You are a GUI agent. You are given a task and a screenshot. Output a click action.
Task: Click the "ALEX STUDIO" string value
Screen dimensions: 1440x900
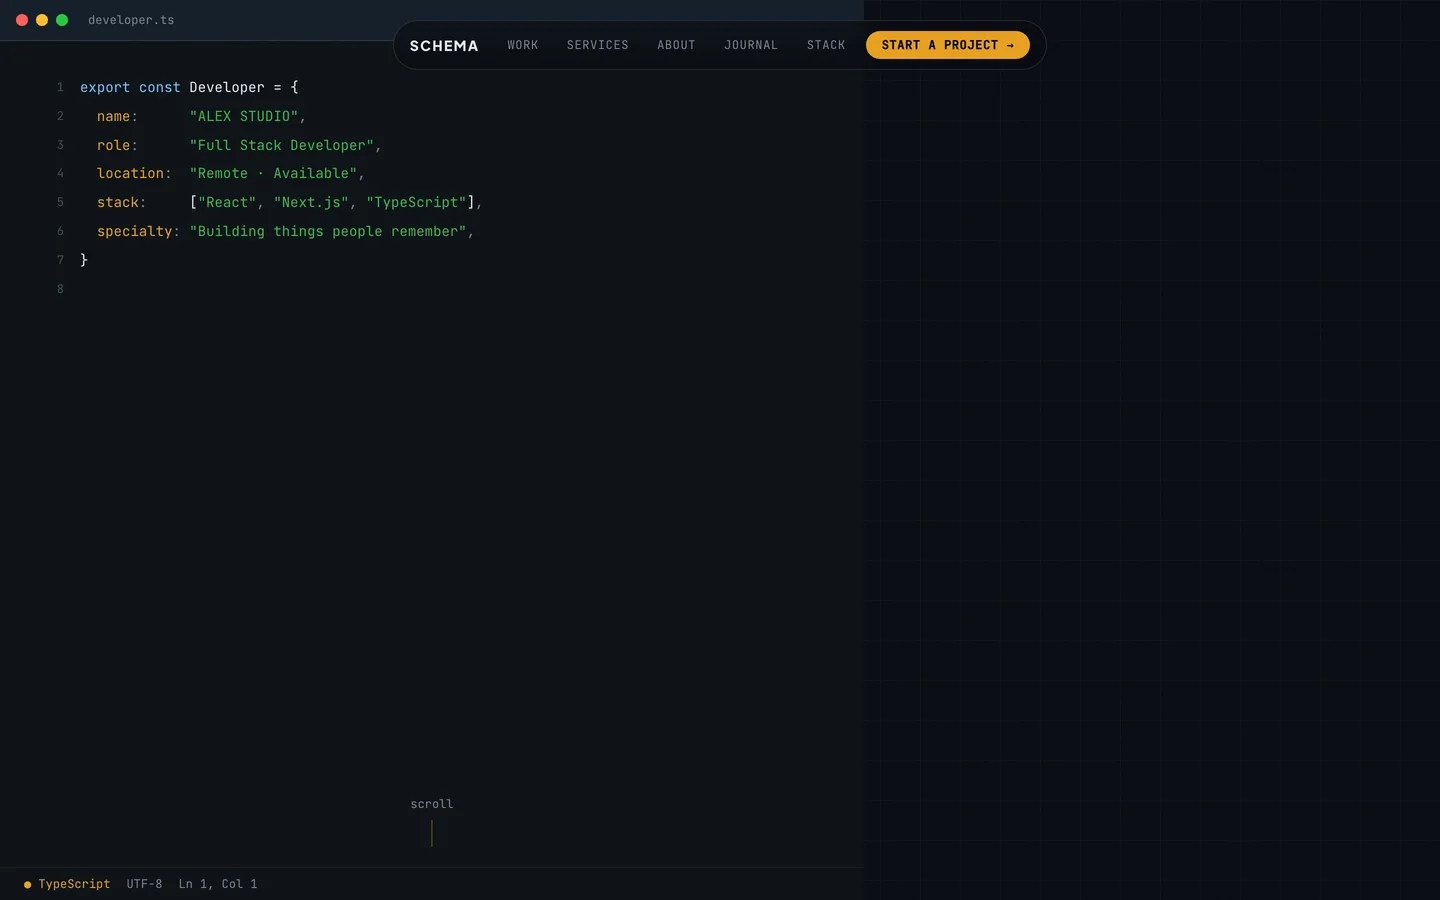point(244,116)
